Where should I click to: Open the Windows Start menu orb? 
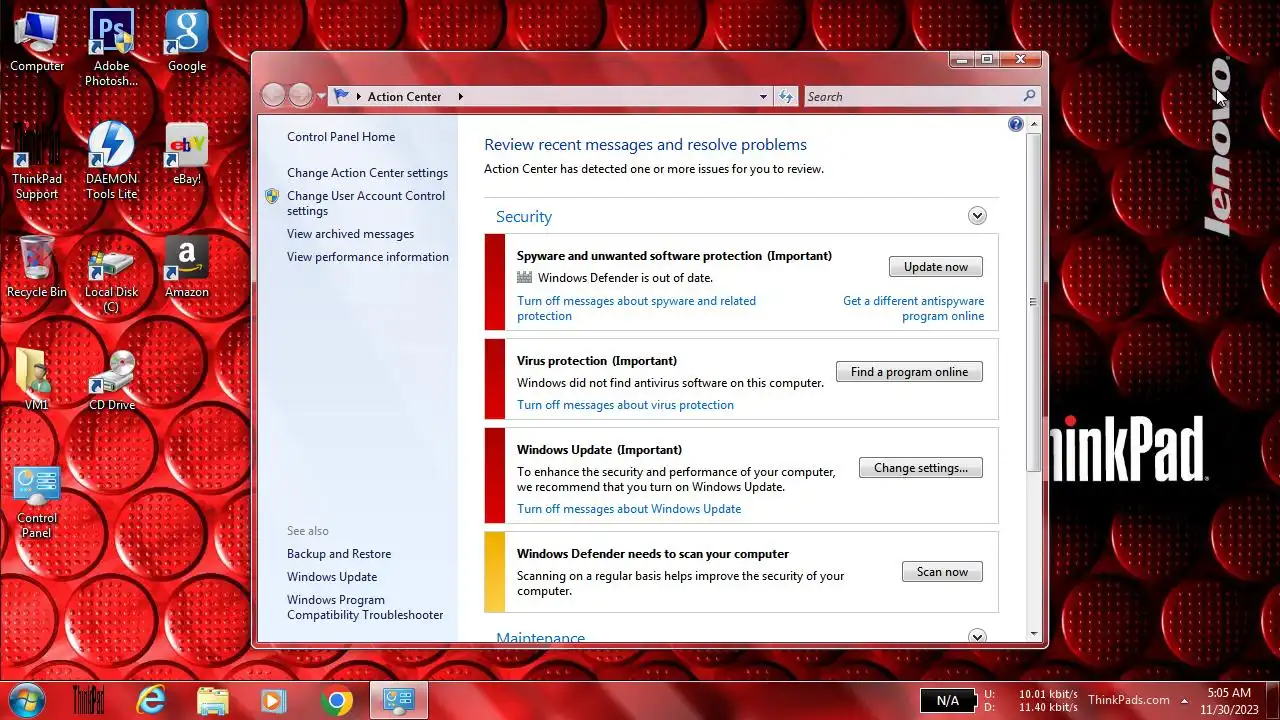click(x=26, y=700)
